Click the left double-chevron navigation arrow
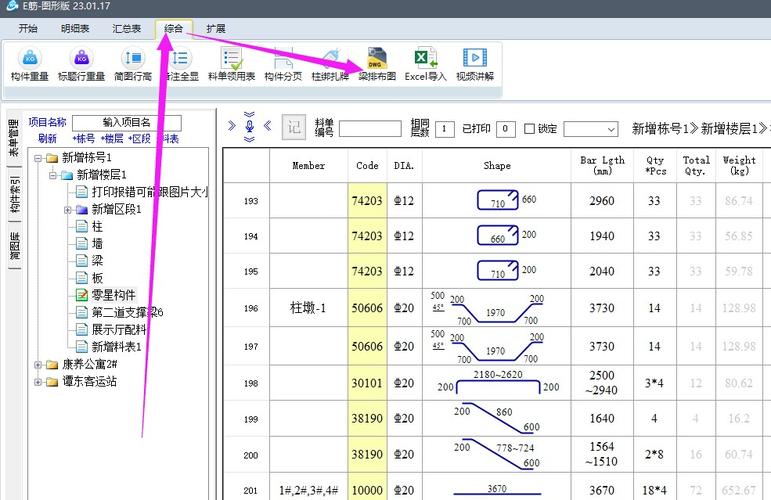Viewport: 771px width, 500px height. coord(267,126)
